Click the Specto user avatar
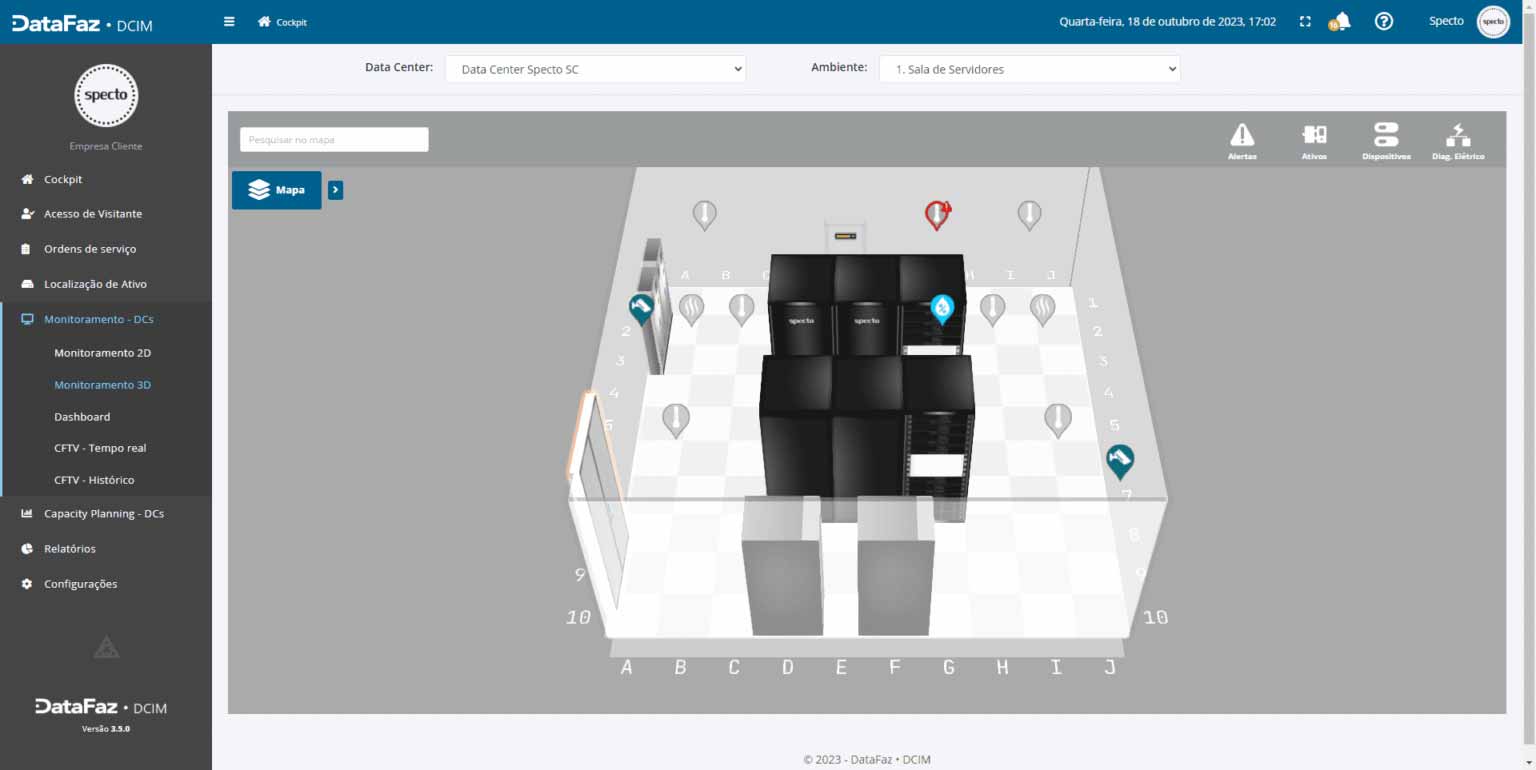Viewport: 1536px width, 770px height. tap(1493, 21)
